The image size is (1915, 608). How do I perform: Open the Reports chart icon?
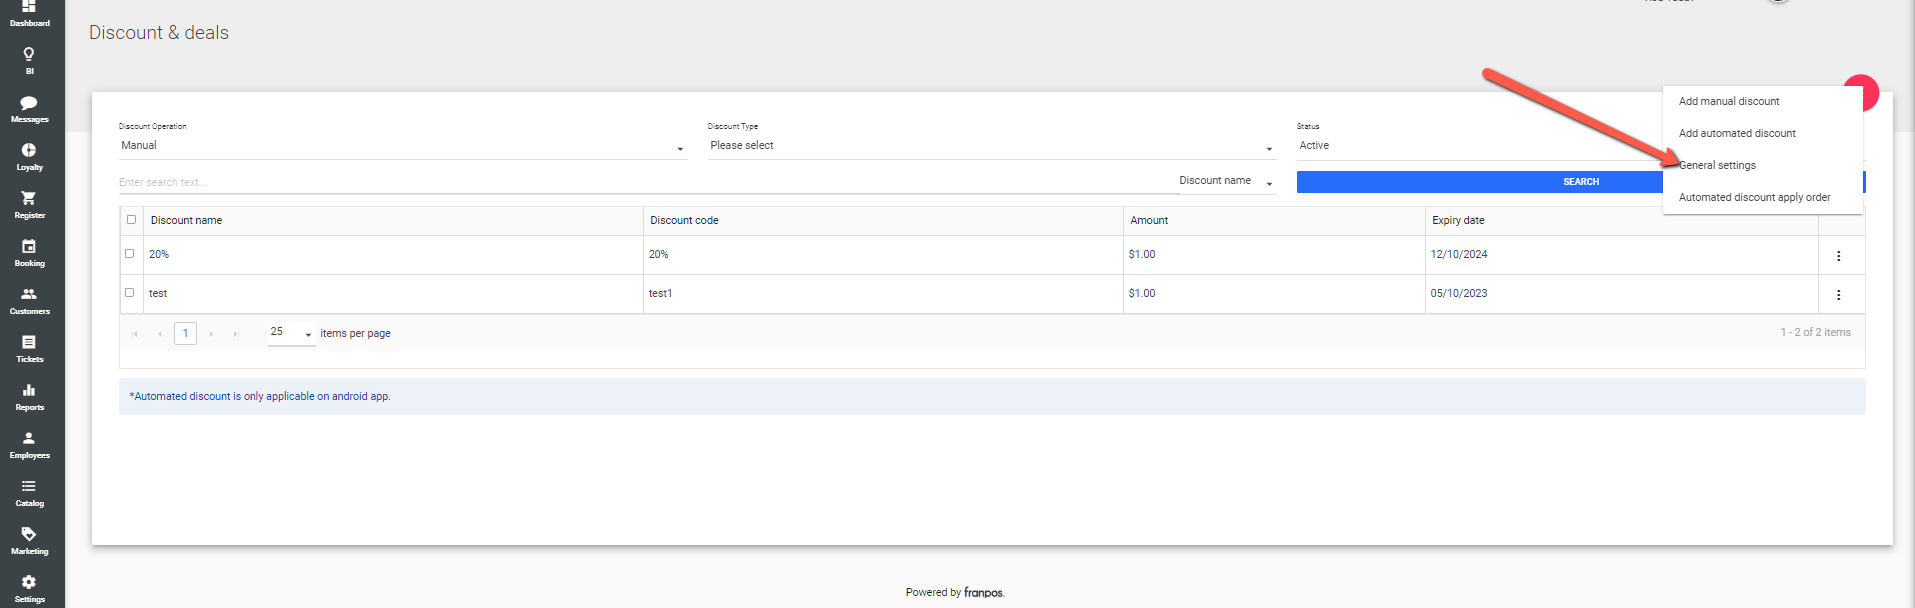(29, 397)
